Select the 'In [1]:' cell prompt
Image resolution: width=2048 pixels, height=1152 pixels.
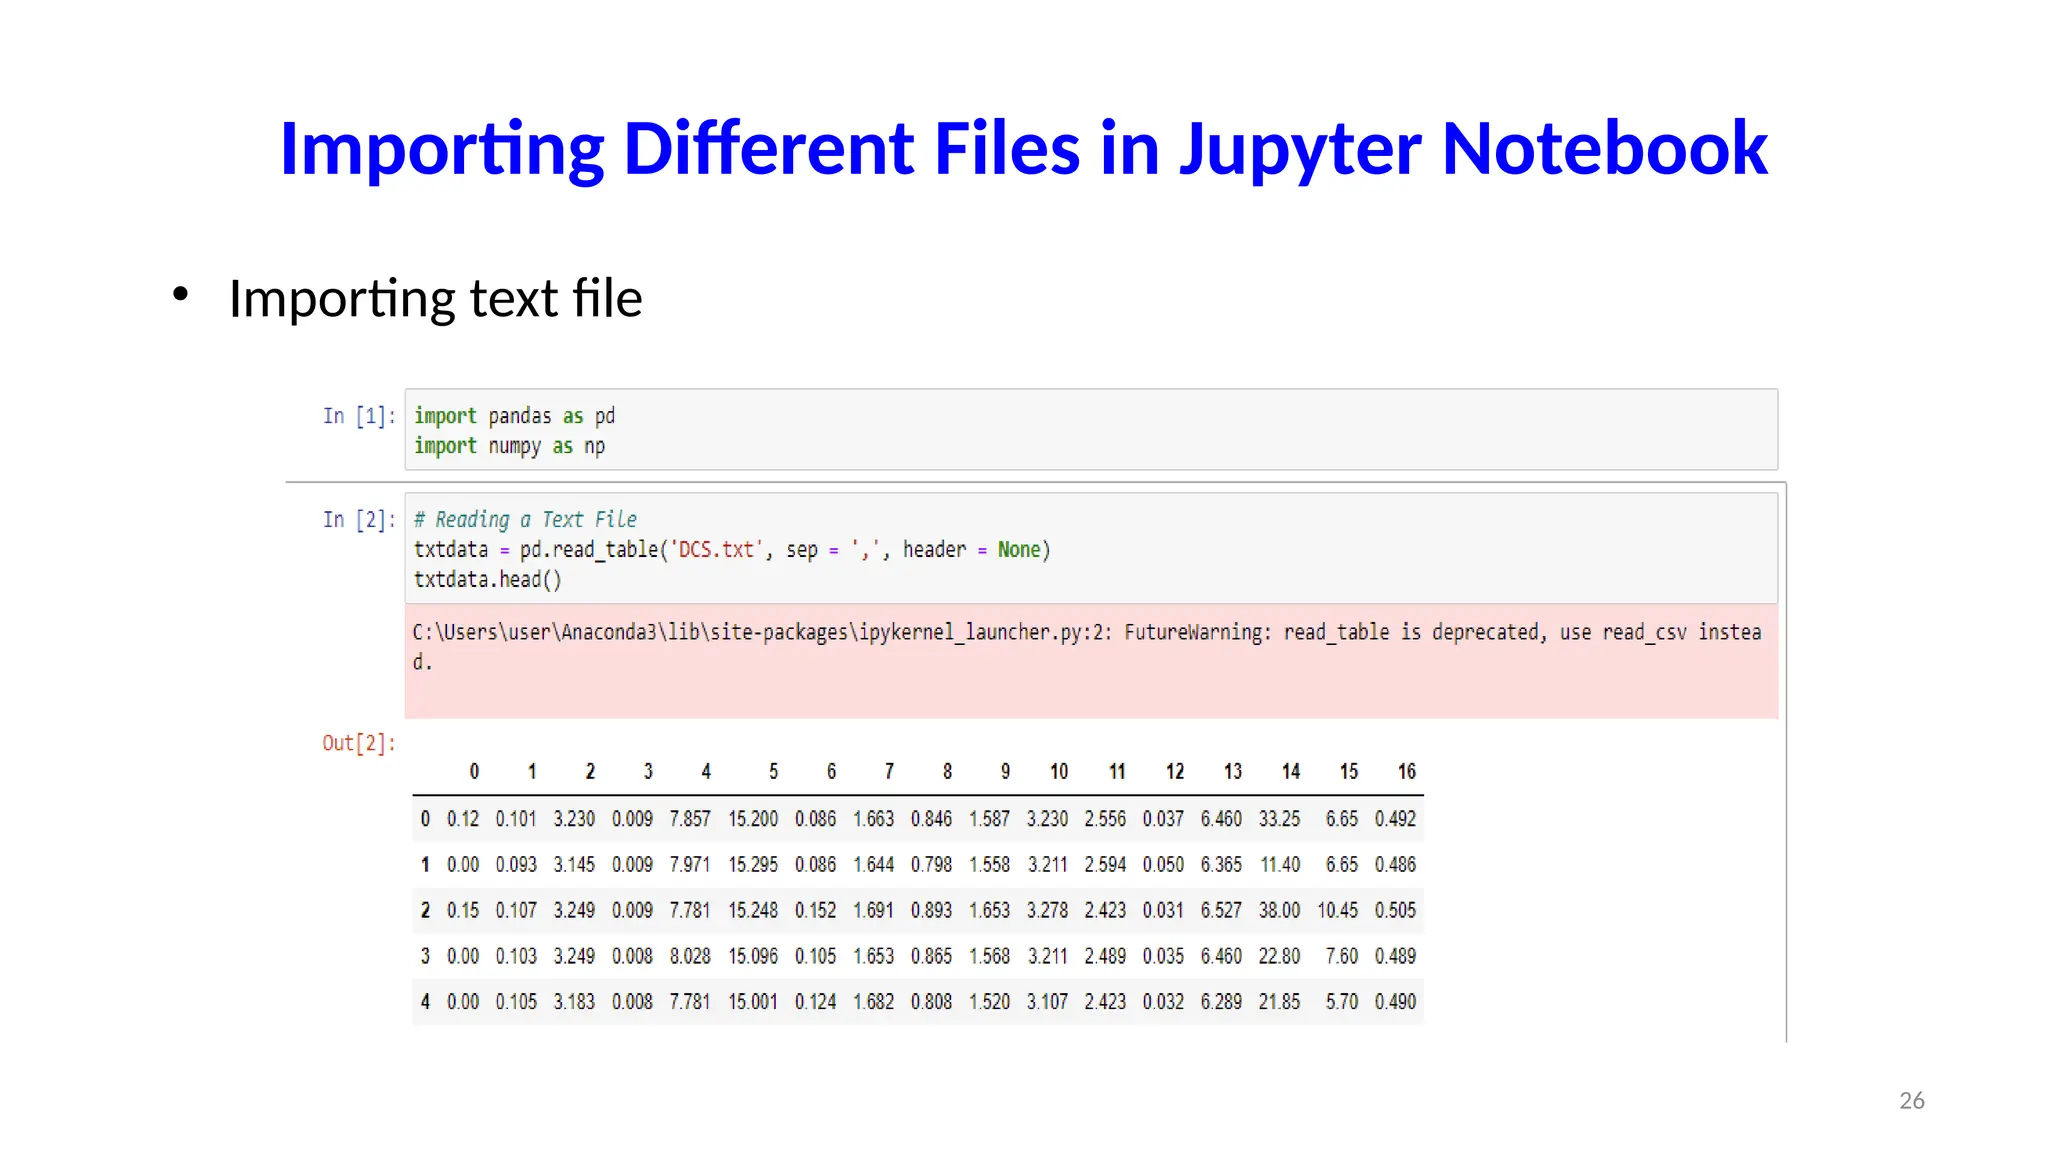pyautogui.click(x=359, y=416)
